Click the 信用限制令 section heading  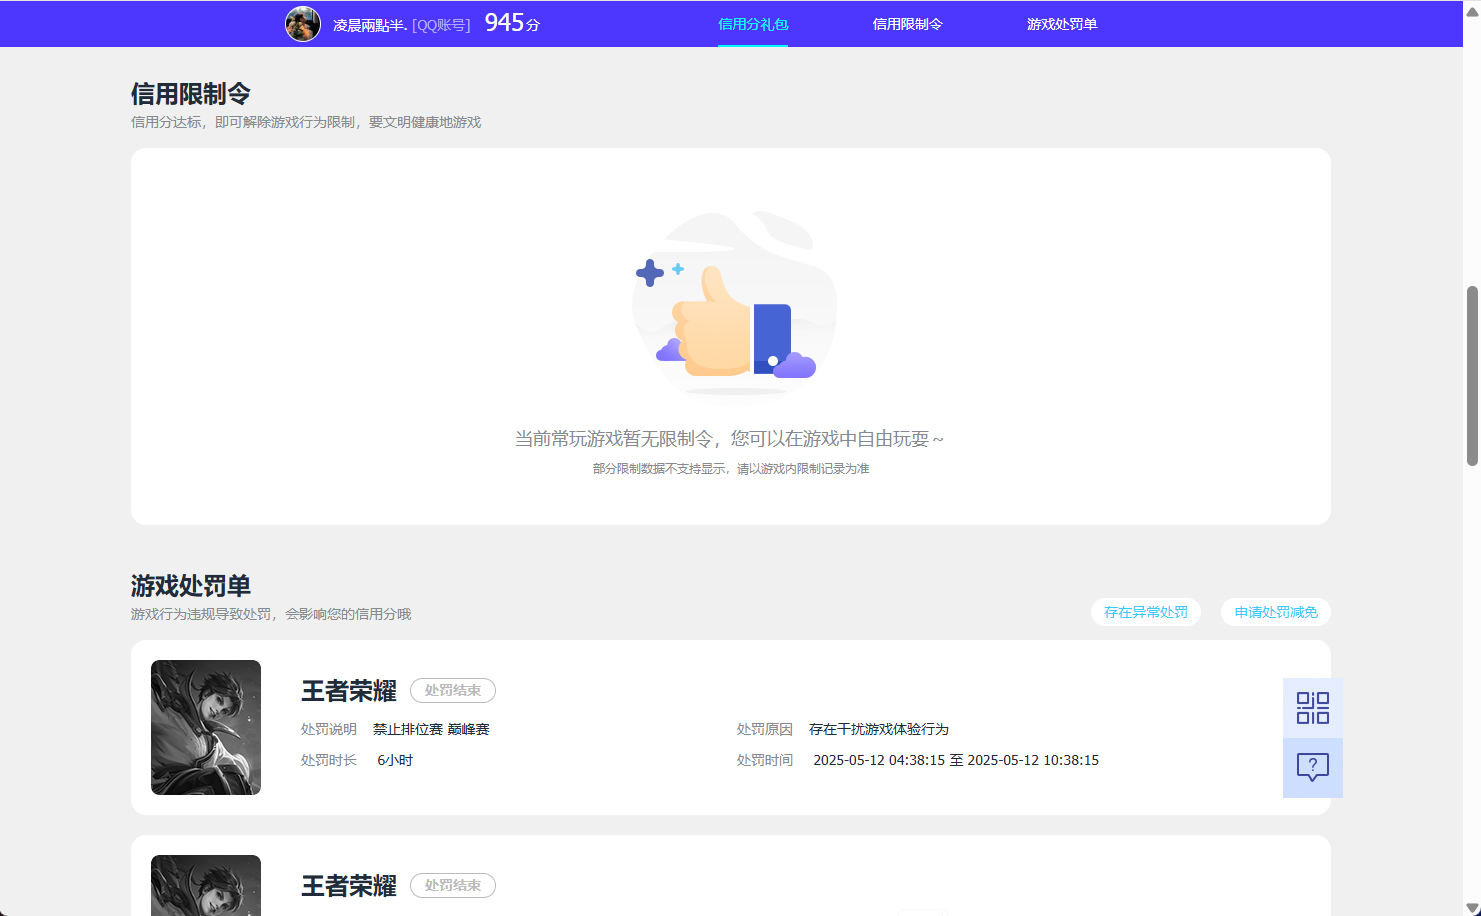191,94
